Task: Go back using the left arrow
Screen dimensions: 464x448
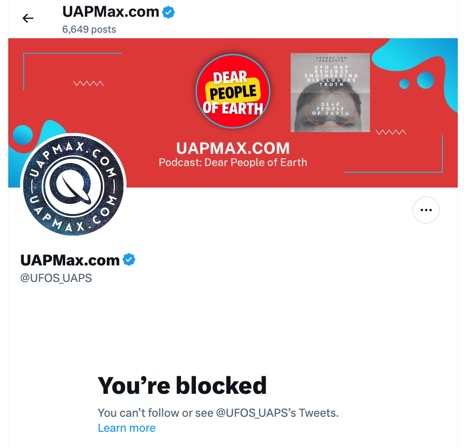Action: pyautogui.click(x=28, y=18)
